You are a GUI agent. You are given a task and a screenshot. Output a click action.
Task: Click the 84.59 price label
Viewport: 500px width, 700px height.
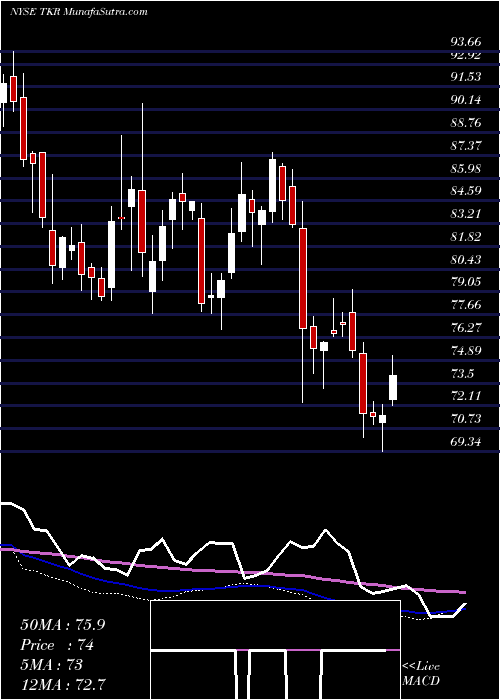click(x=466, y=191)
